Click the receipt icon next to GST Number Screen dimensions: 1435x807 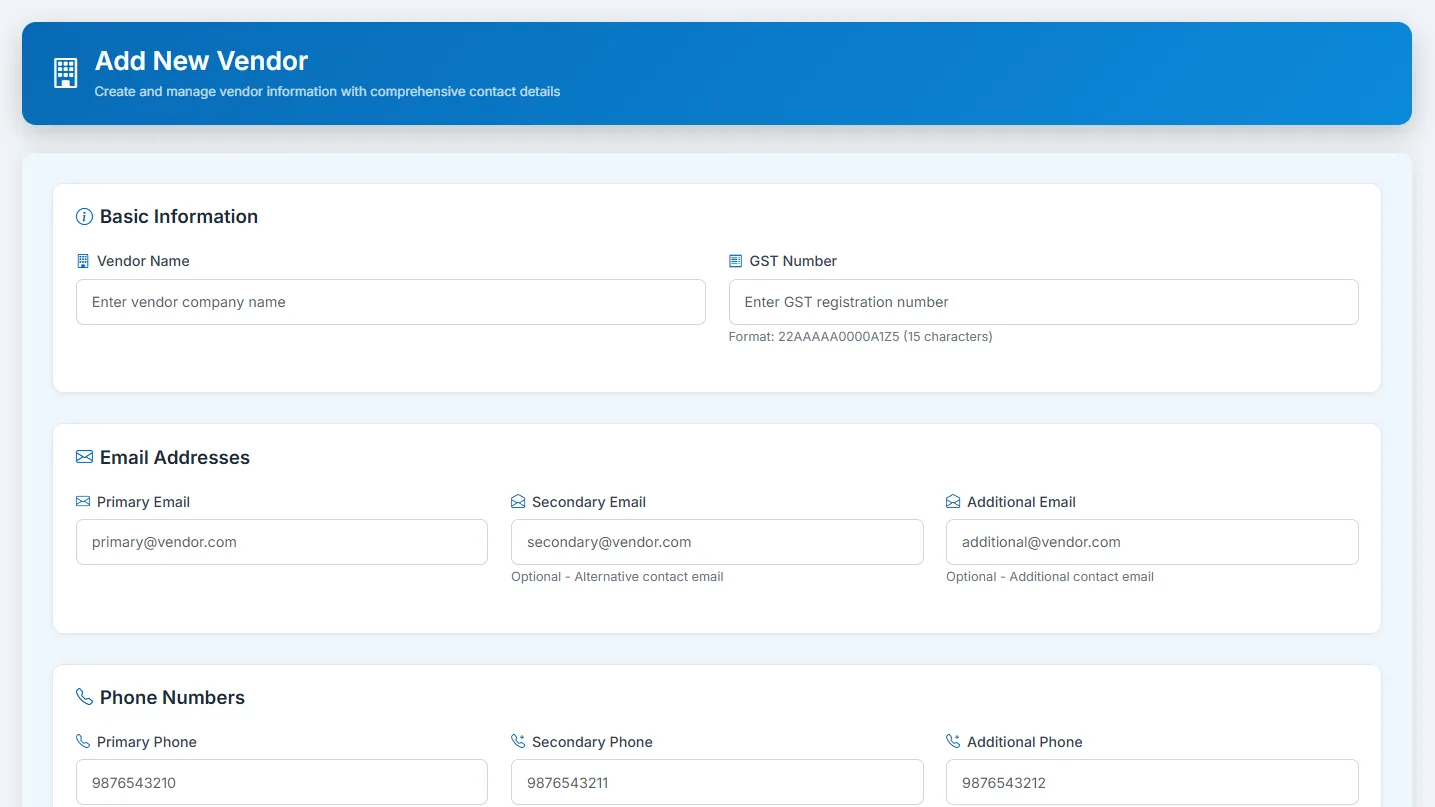click(736, 261)
